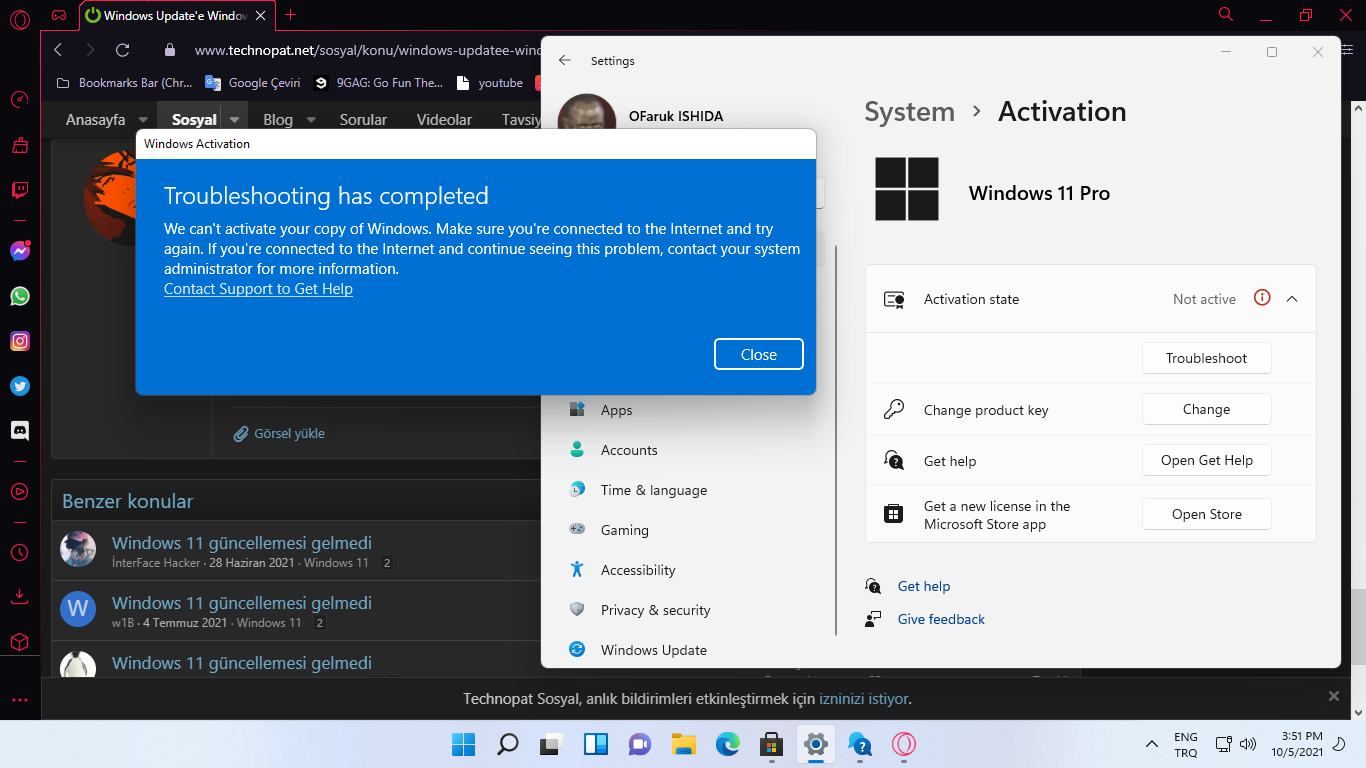Click the Opera address bar
Image resolution: width=1366 pixels, height=768 pixels.
coord(366,50)
